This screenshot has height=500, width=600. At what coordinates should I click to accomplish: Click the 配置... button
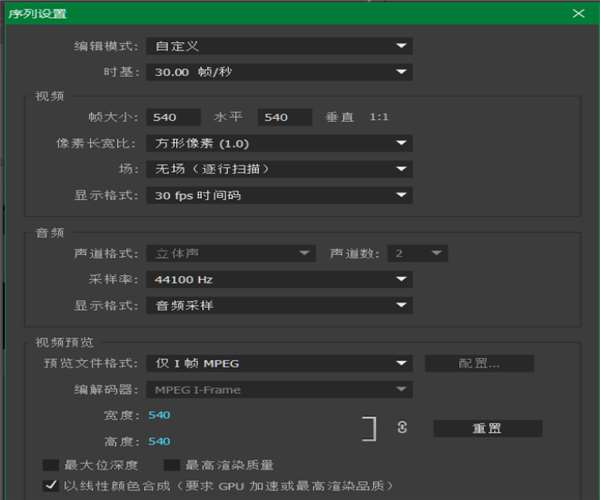(x=479, y=363)
